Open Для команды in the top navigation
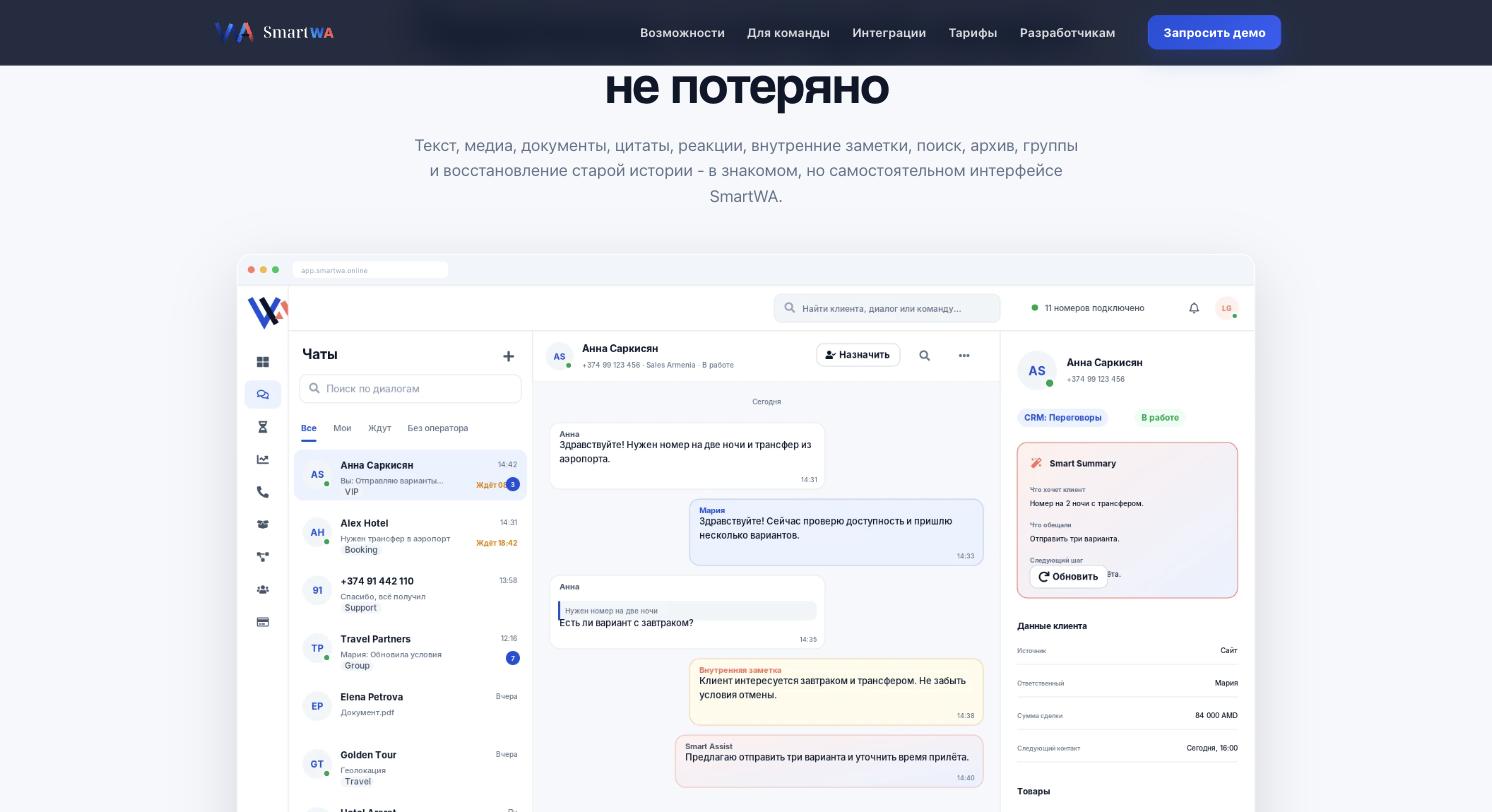Image resolution: width=1492 pixels, height=812 pixels. point(788,33)
